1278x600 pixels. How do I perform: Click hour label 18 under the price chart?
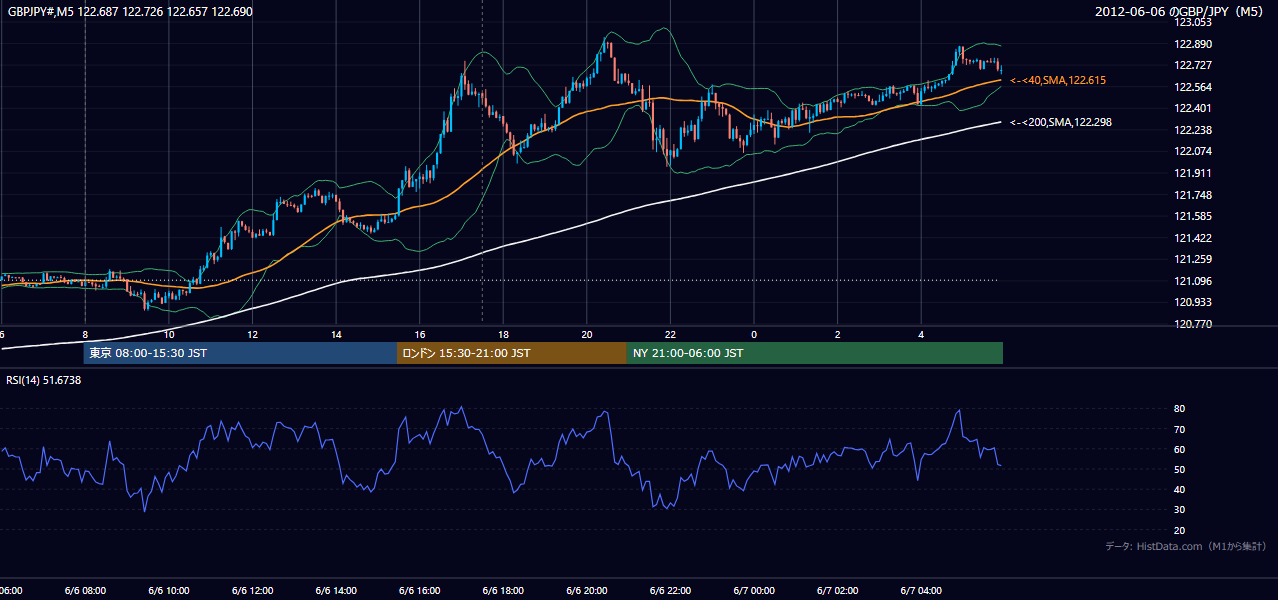pyautogui.click(x=503, y=335)
